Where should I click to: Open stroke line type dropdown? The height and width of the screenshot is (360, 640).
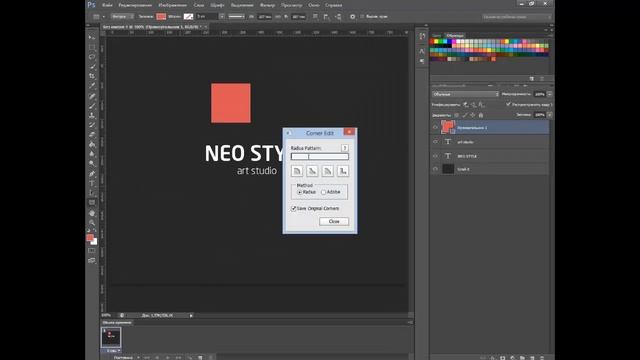click(x=236, y=17)
